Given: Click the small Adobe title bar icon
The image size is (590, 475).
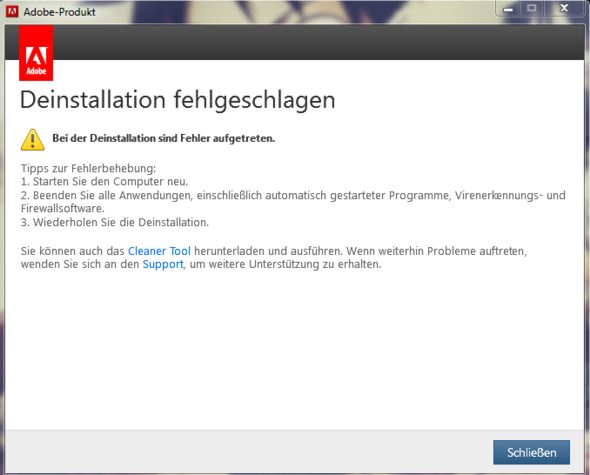Looking at the screenshot, I should click(x=12, y=12).
